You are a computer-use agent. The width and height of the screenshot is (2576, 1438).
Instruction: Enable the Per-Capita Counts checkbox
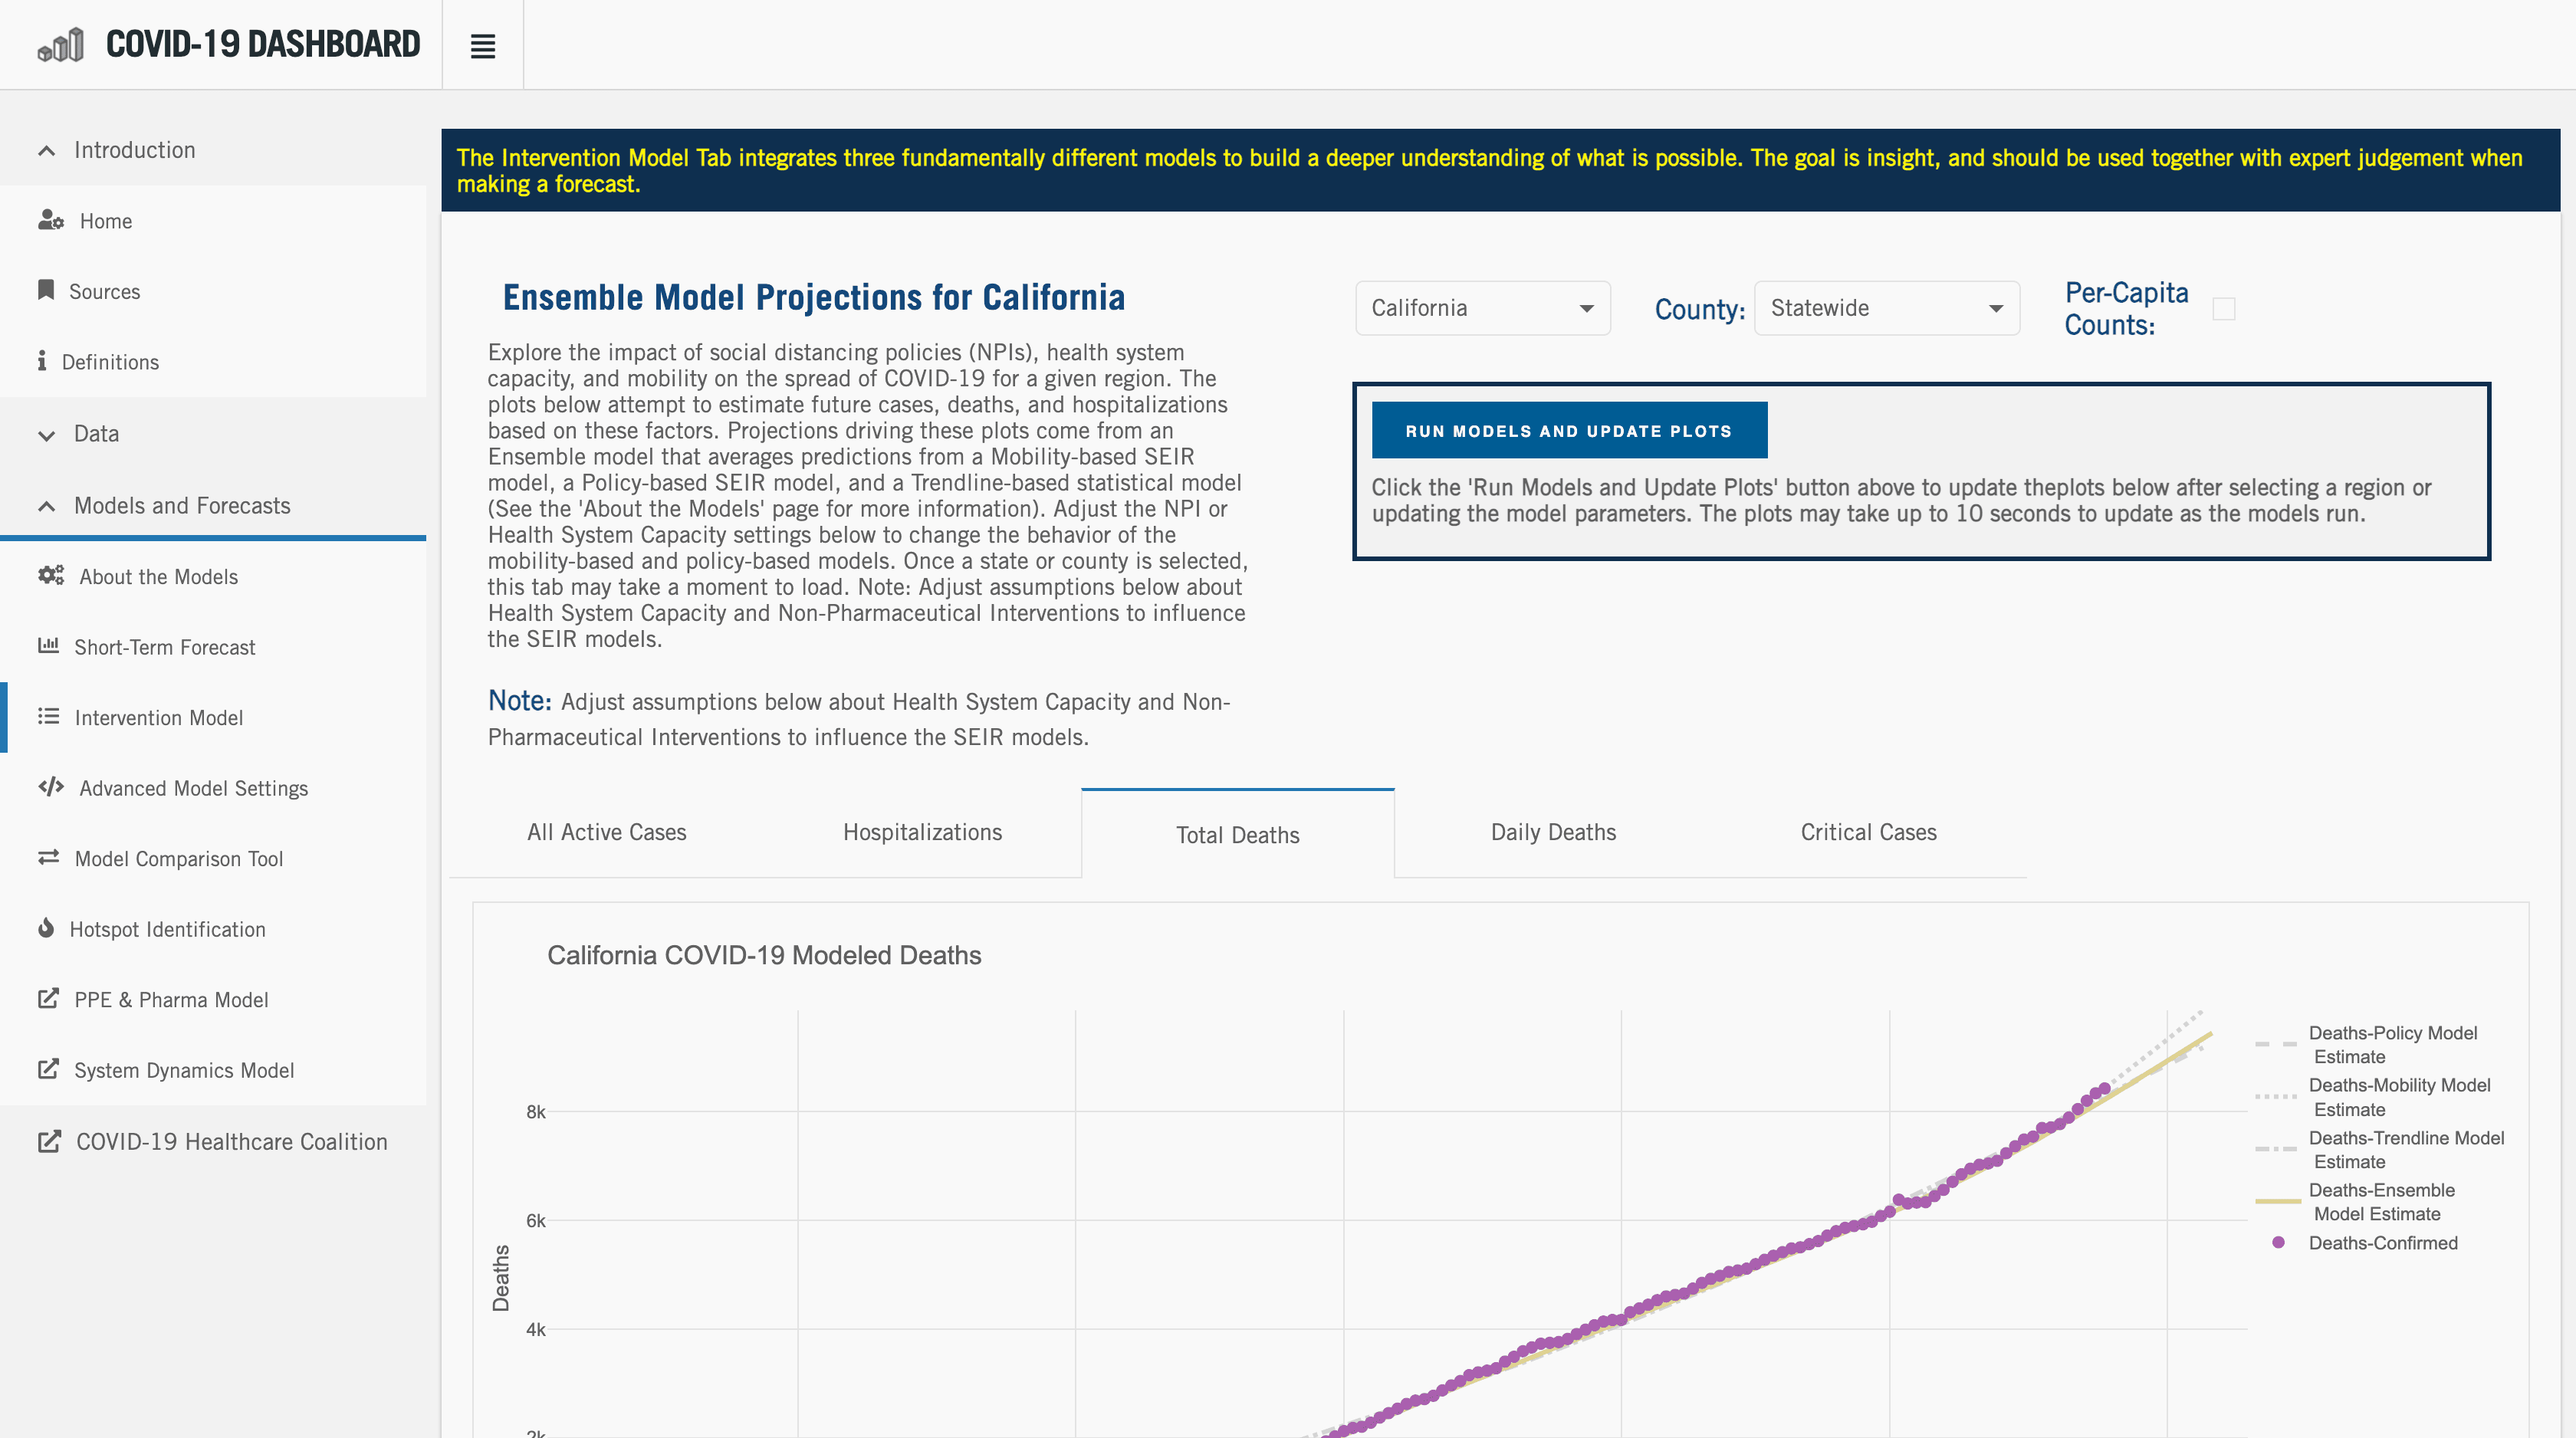[2223, 309]
